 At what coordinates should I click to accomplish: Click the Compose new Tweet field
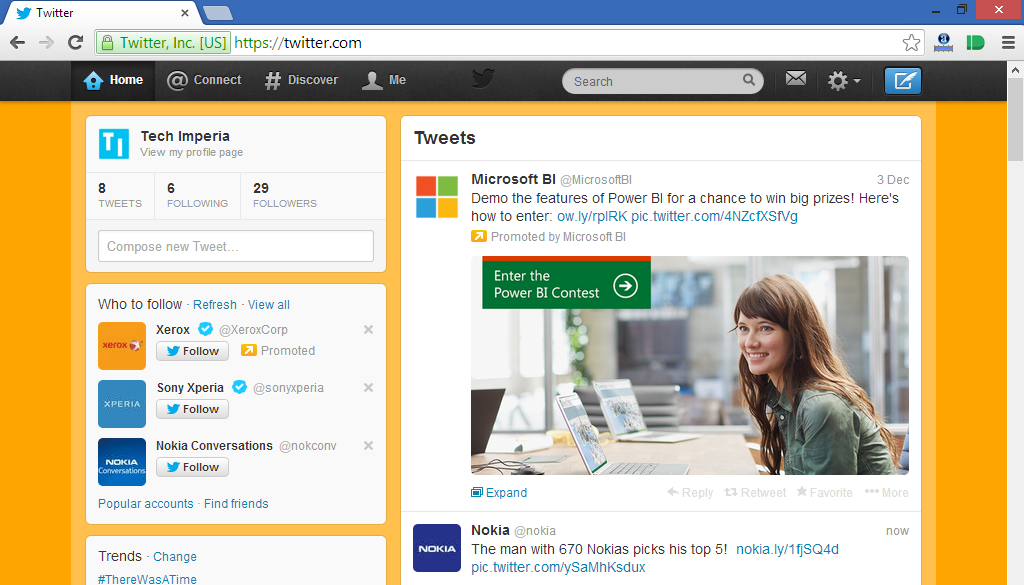point(236,246)
